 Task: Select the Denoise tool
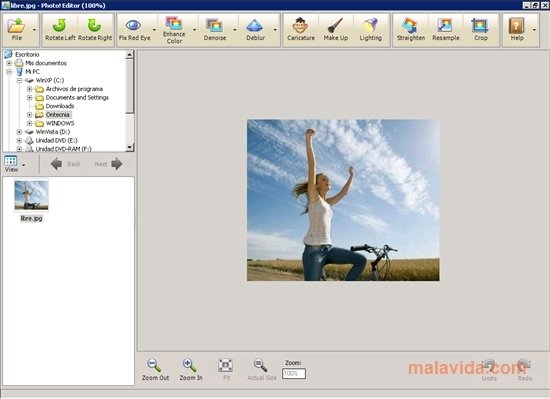point(215,30)
